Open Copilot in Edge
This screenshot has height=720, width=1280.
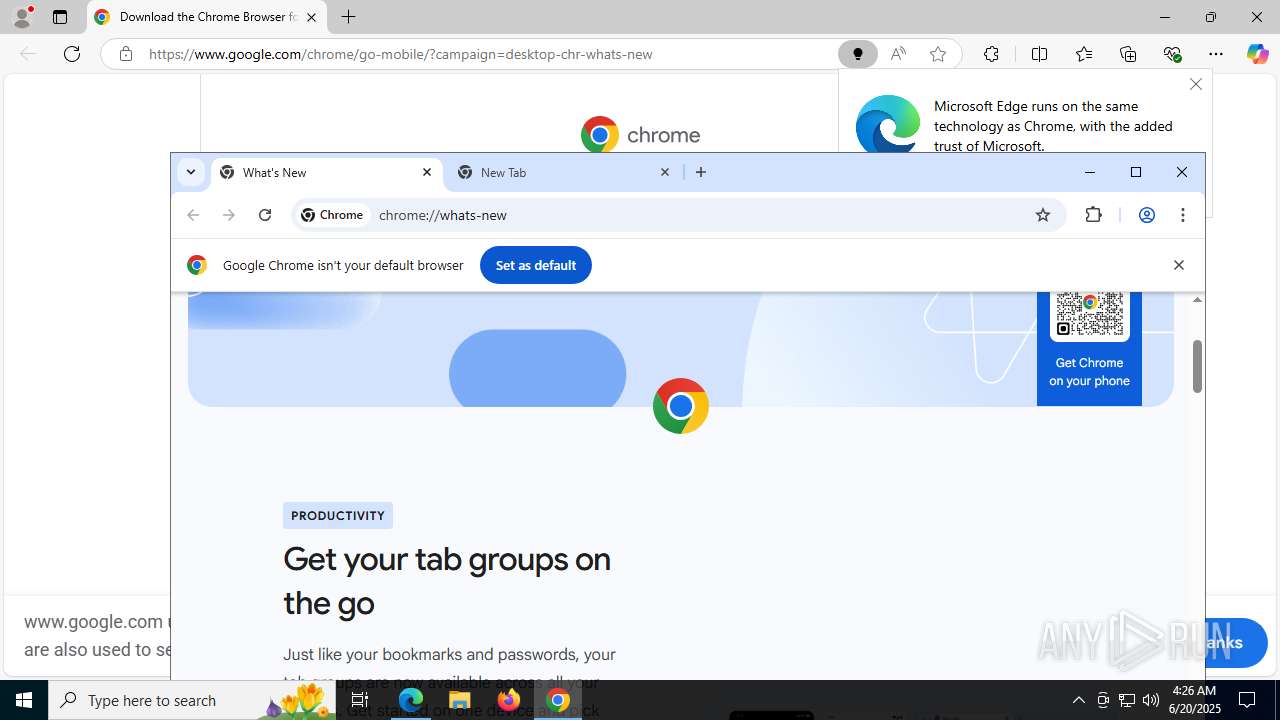pyautogui.click(x=1257, y=54)
